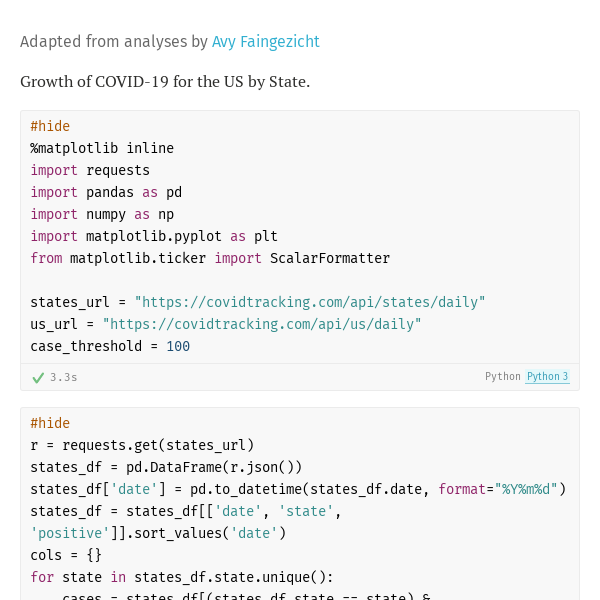600x600 pixels.
Task: Click the Python 3 kernel link
Action: coord(547,377)
